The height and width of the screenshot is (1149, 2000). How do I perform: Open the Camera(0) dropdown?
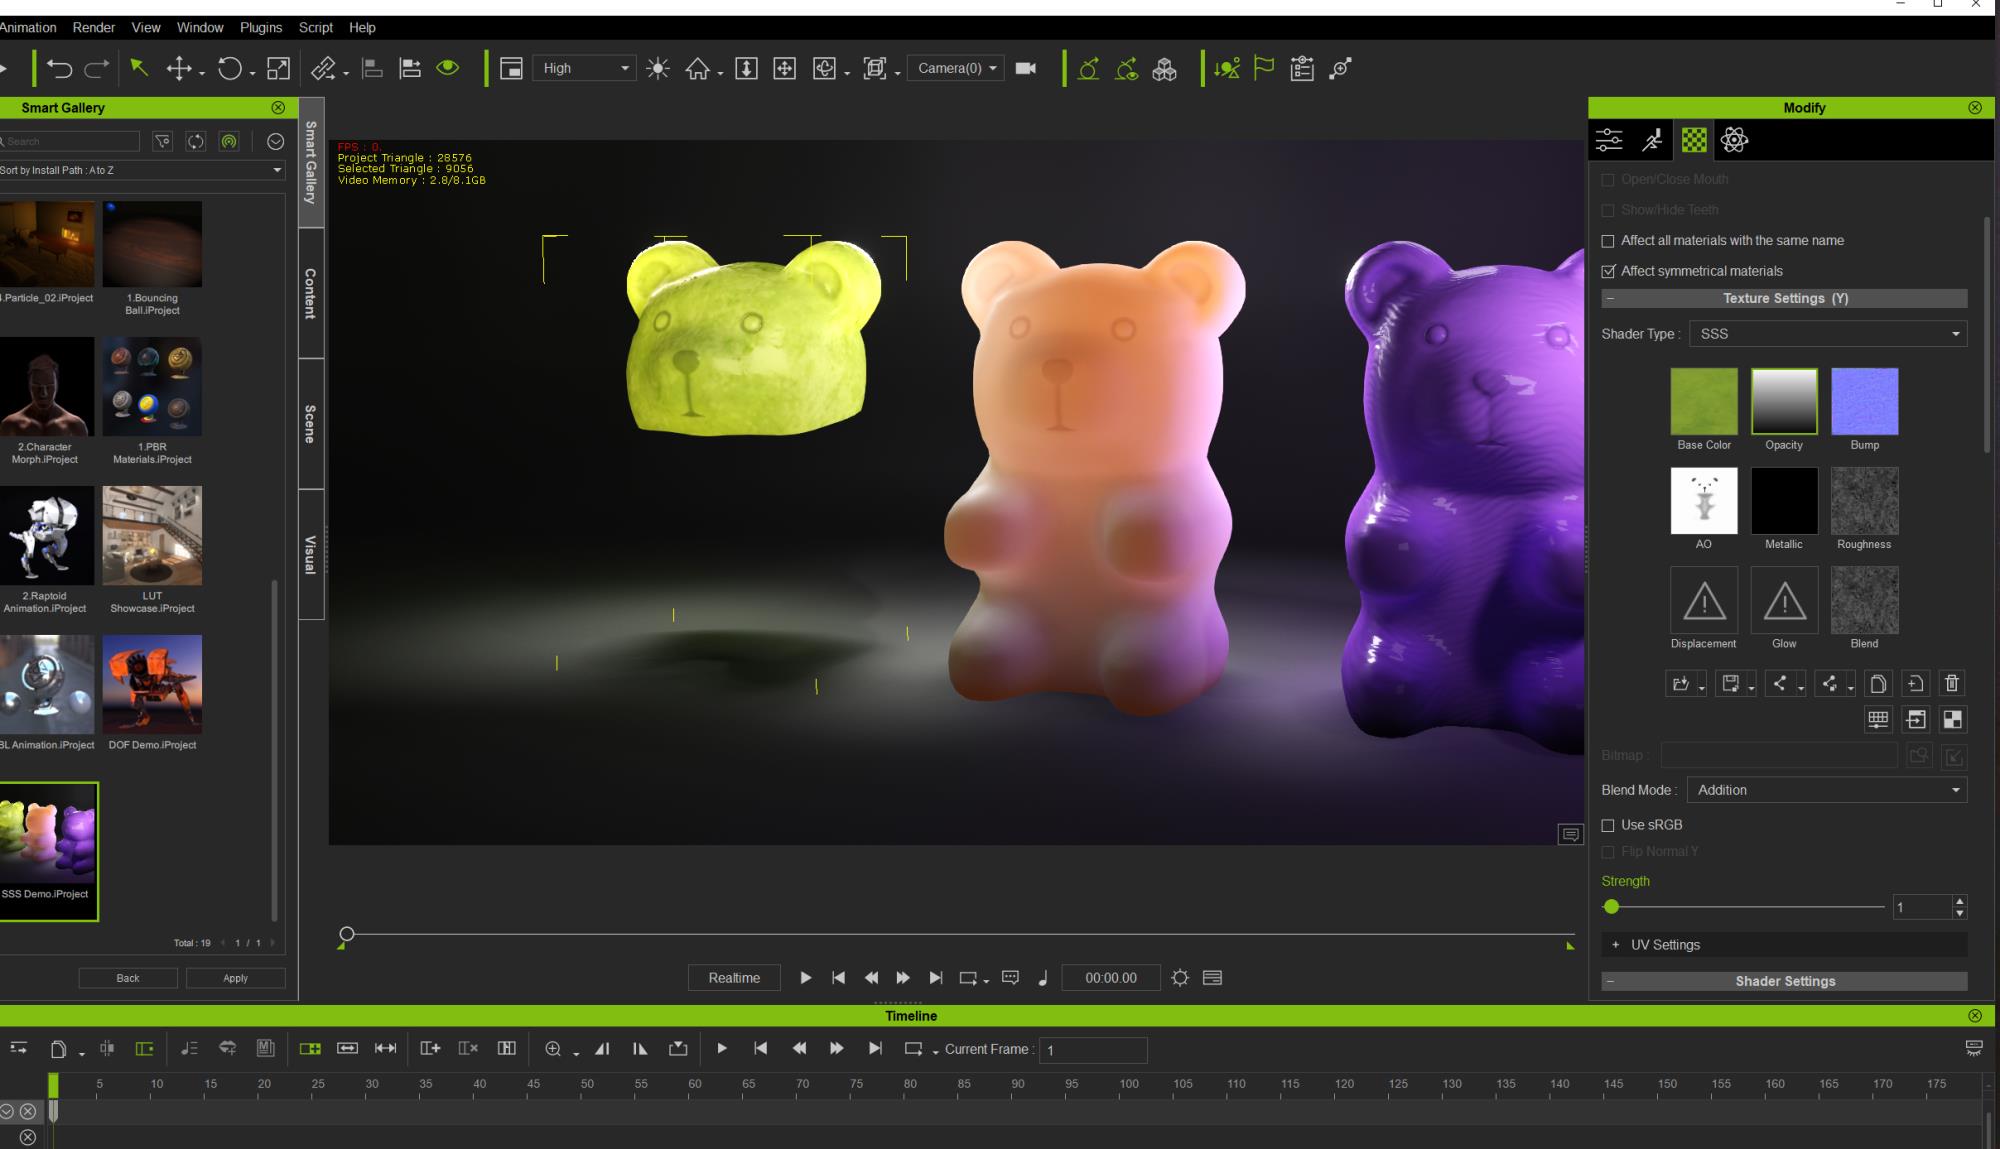click(955, 68)
